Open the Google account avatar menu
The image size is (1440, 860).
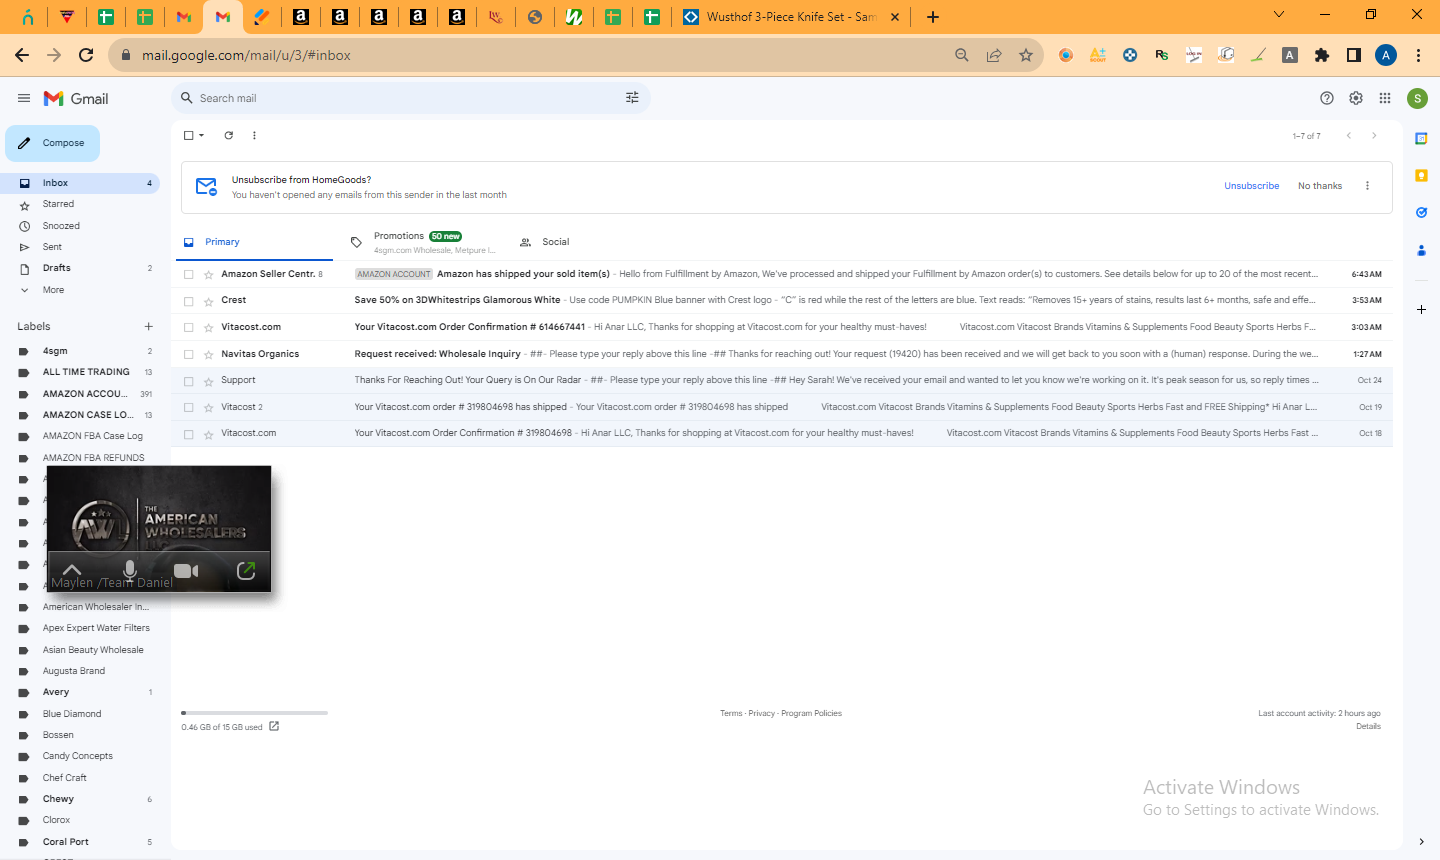1417,98
